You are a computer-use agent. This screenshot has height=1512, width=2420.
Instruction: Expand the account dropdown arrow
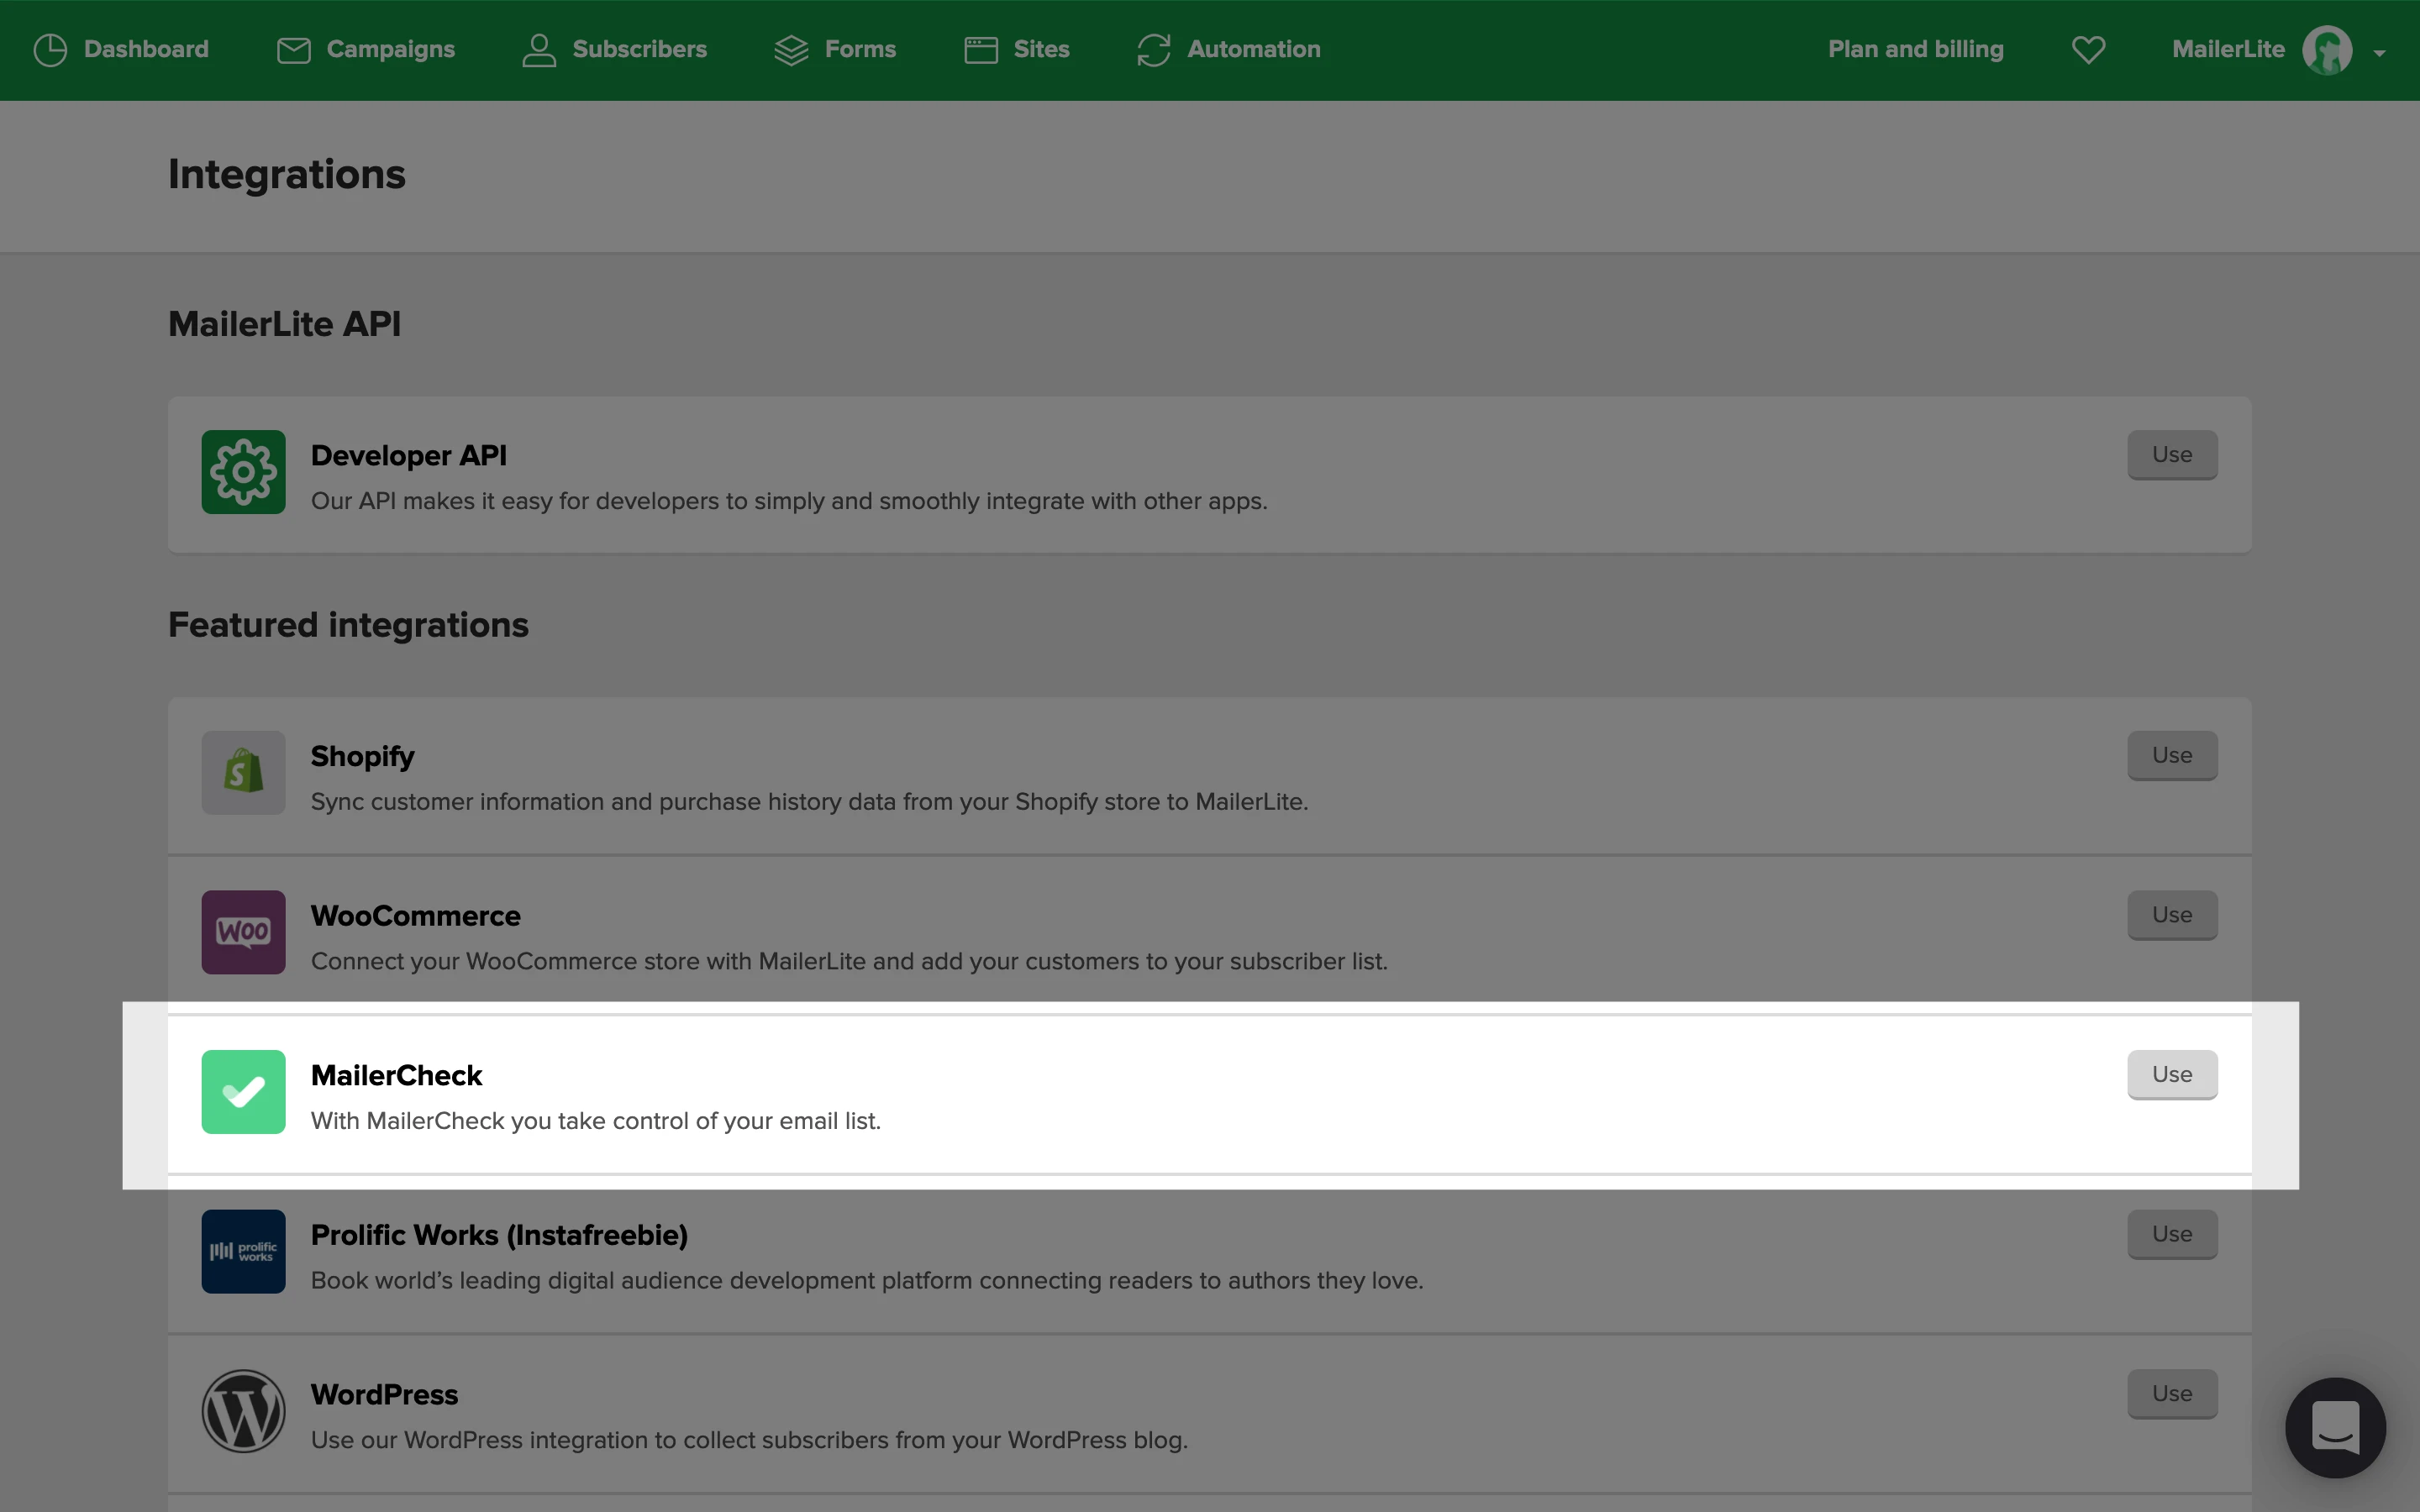tap(2379, 53)
